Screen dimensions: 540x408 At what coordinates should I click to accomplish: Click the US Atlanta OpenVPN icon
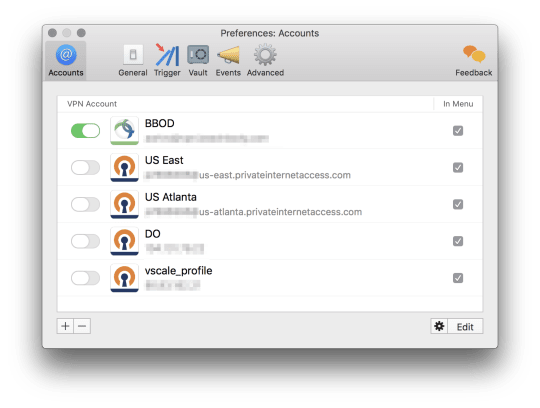[124, 204]
